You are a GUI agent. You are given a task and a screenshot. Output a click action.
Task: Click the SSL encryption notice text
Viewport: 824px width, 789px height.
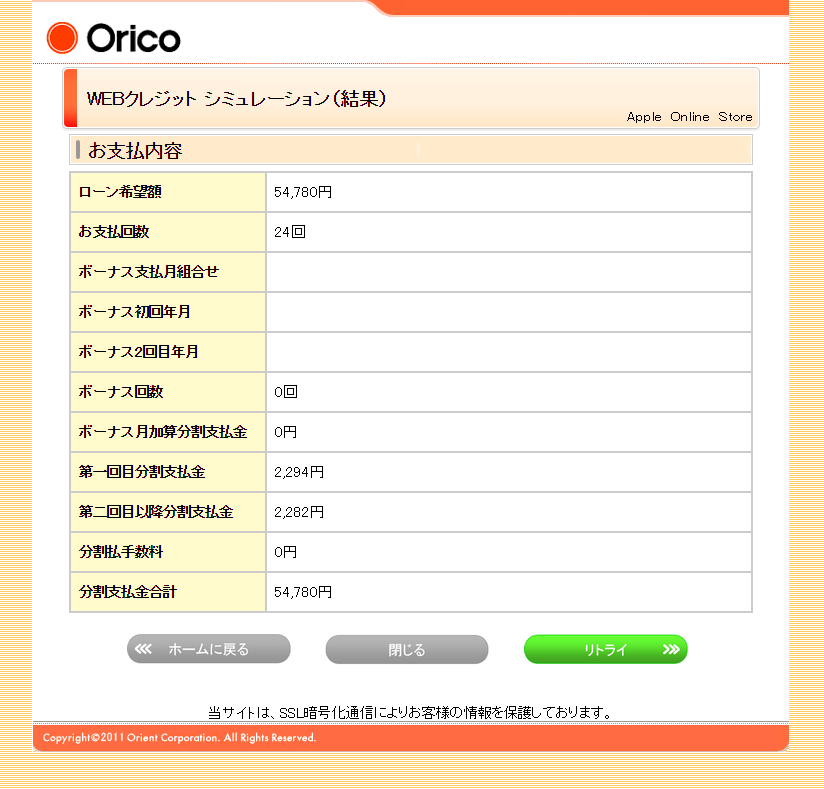pos(410,712)
